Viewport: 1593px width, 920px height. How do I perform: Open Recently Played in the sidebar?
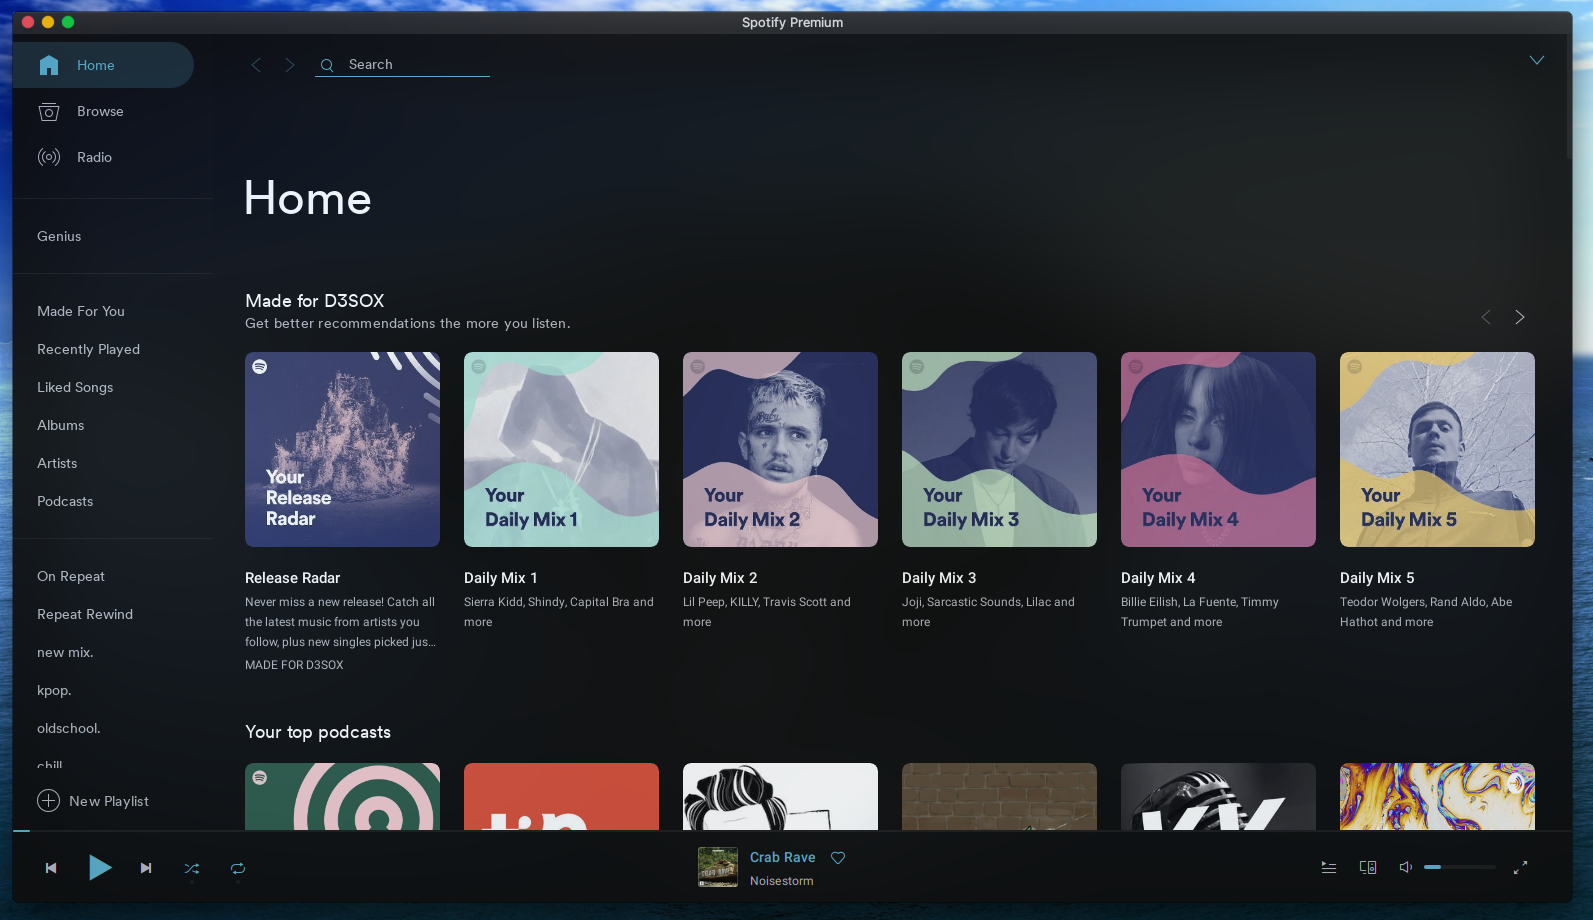[x=88, y=349]
